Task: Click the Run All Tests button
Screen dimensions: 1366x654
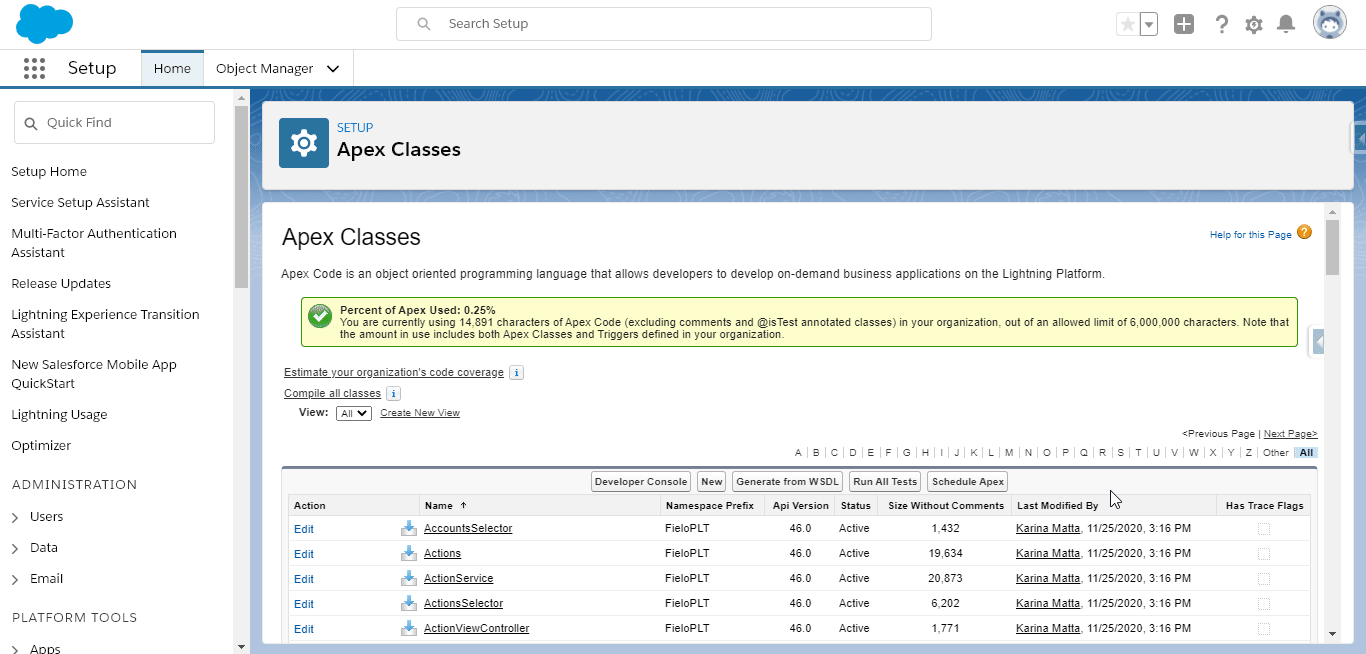Action: pos(885,482)
